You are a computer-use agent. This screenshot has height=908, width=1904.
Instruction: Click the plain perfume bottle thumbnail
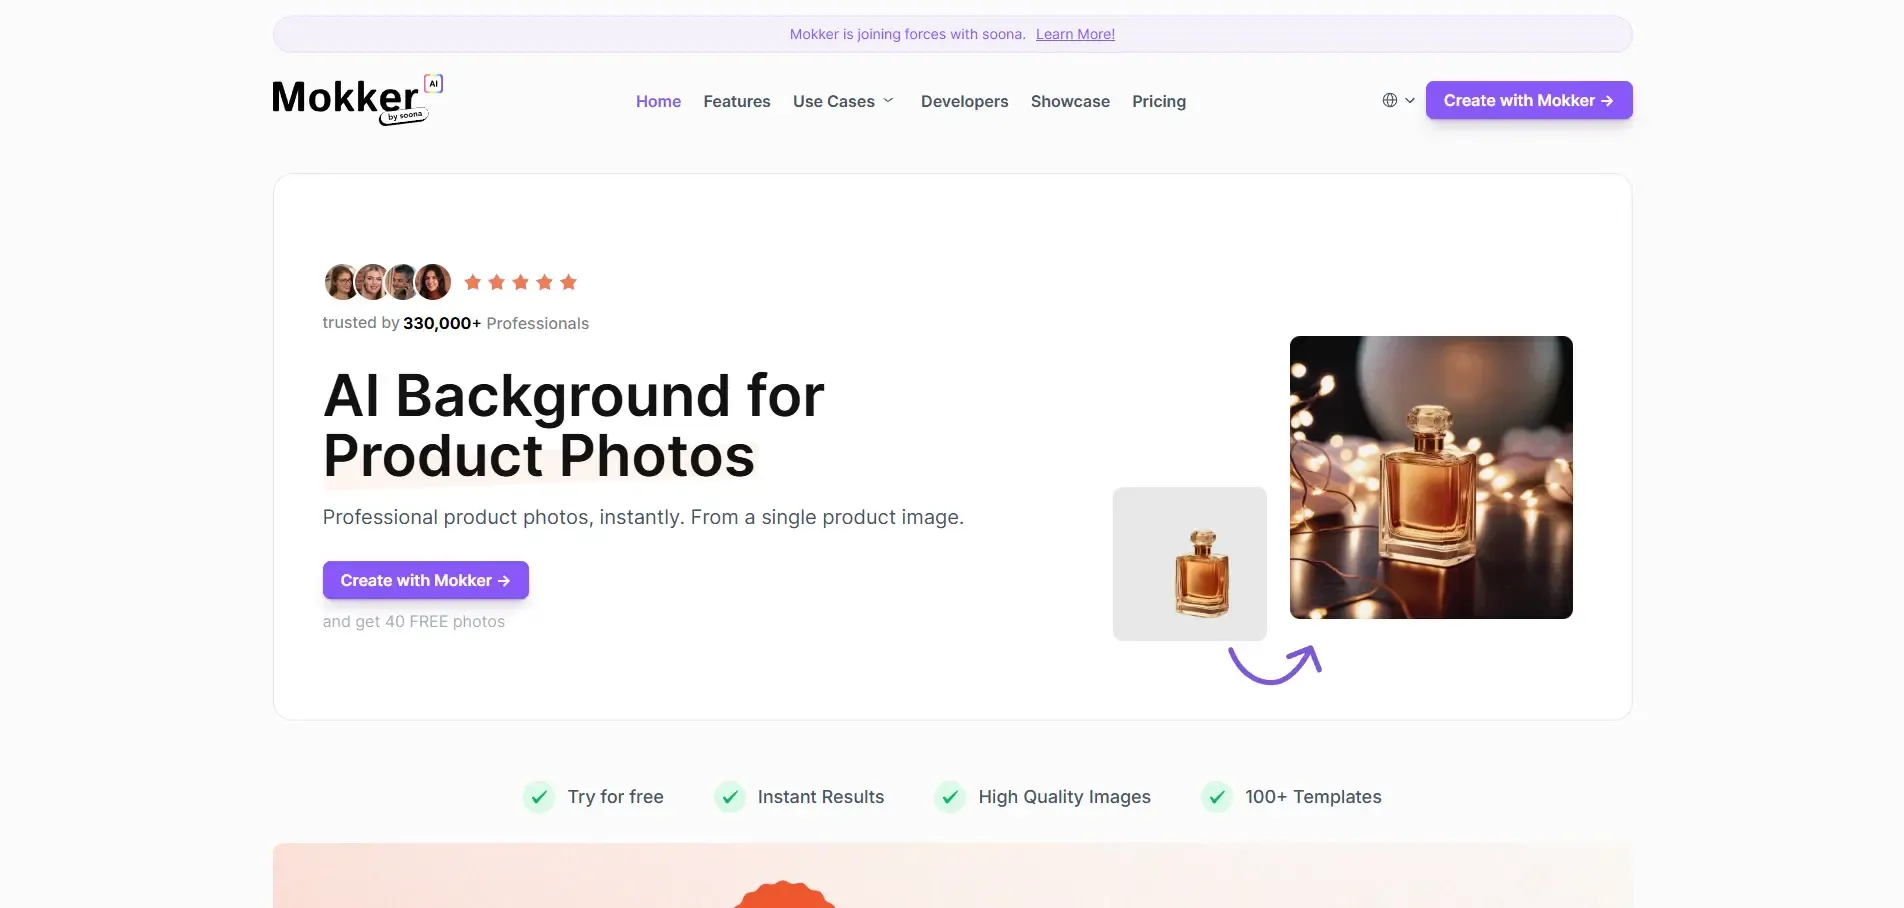point(1190,564)
